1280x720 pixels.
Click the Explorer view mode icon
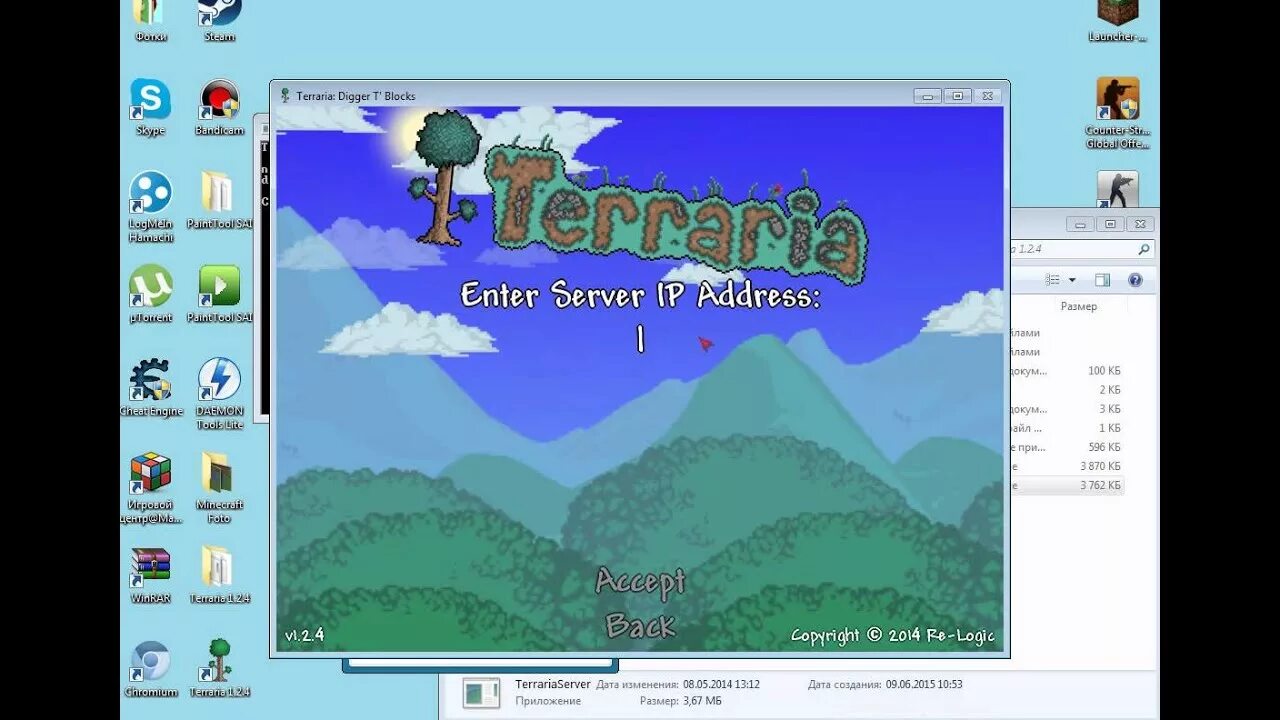(x=1052, y=280)
